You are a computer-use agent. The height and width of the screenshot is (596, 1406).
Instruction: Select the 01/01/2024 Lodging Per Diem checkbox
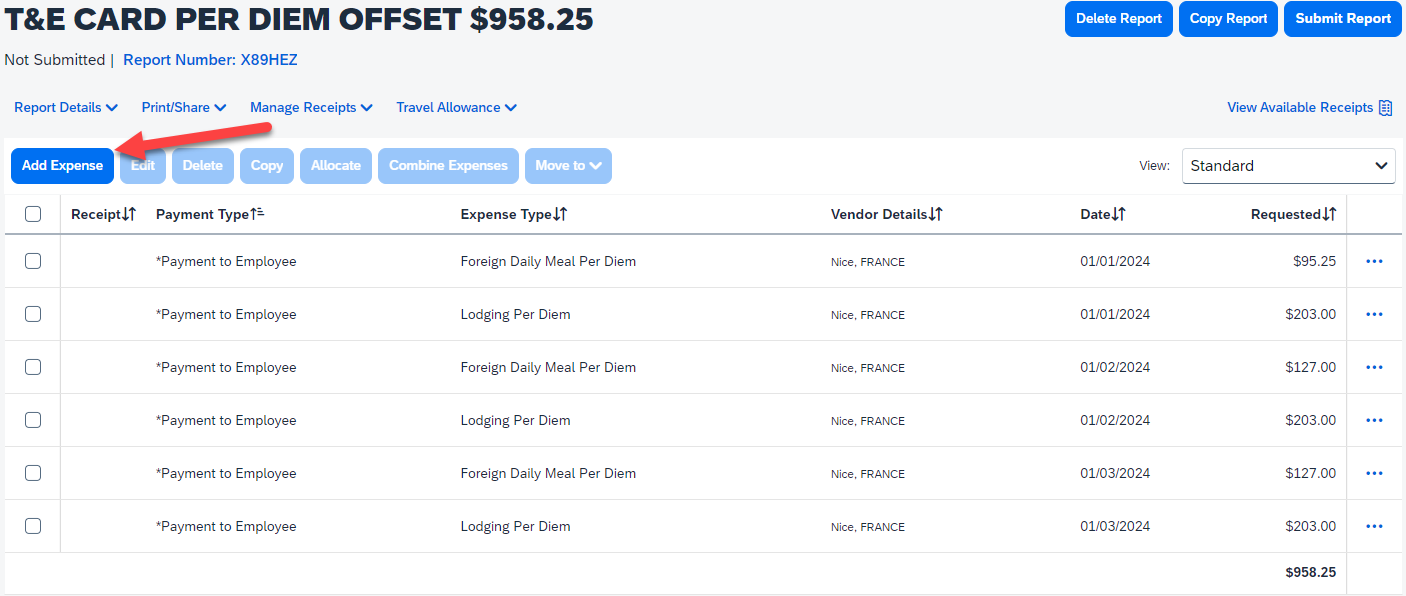33,314
